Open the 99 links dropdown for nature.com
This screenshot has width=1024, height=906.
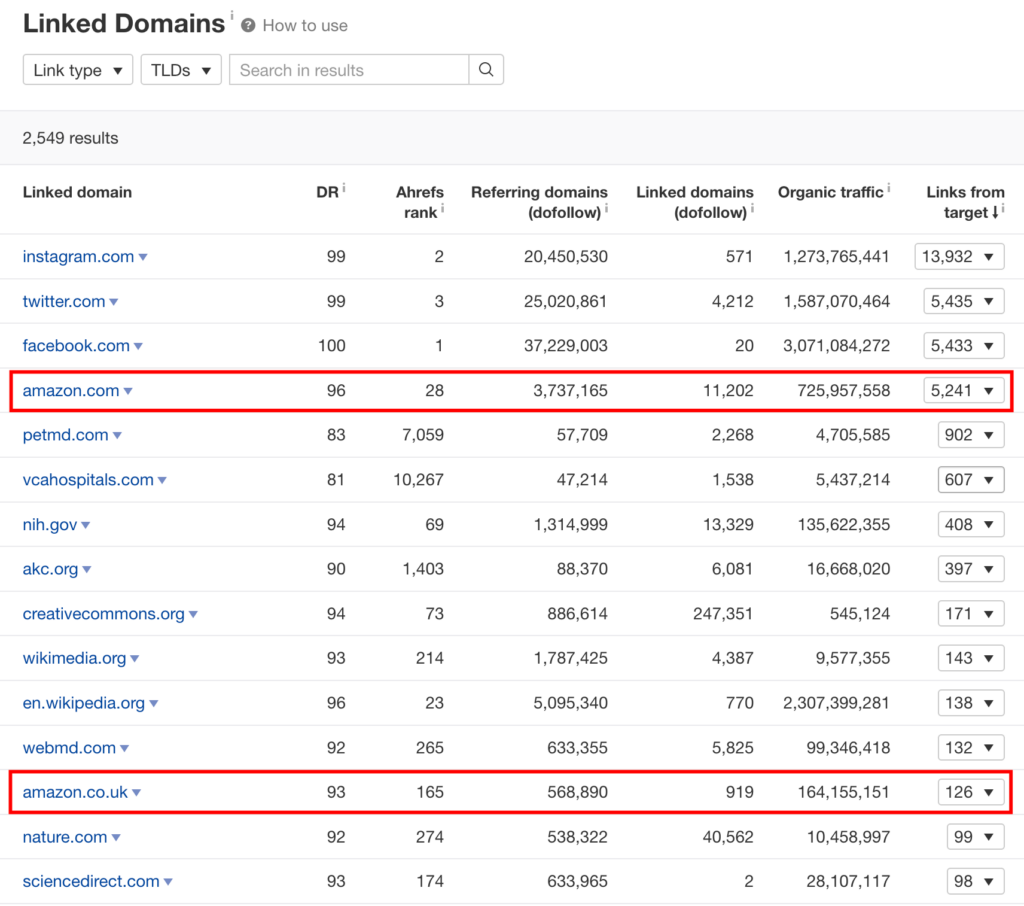pos(976,837)
